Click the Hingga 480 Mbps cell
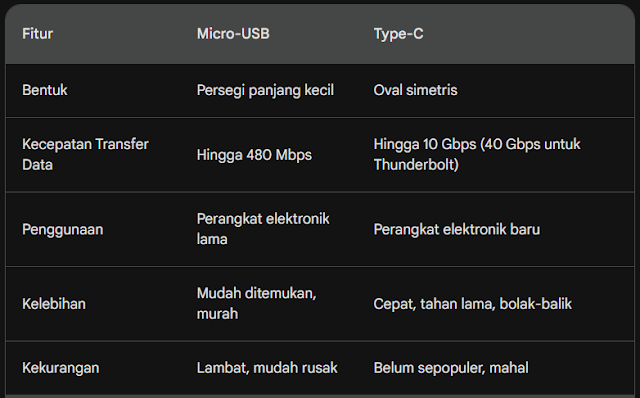 tap(254, 155)
